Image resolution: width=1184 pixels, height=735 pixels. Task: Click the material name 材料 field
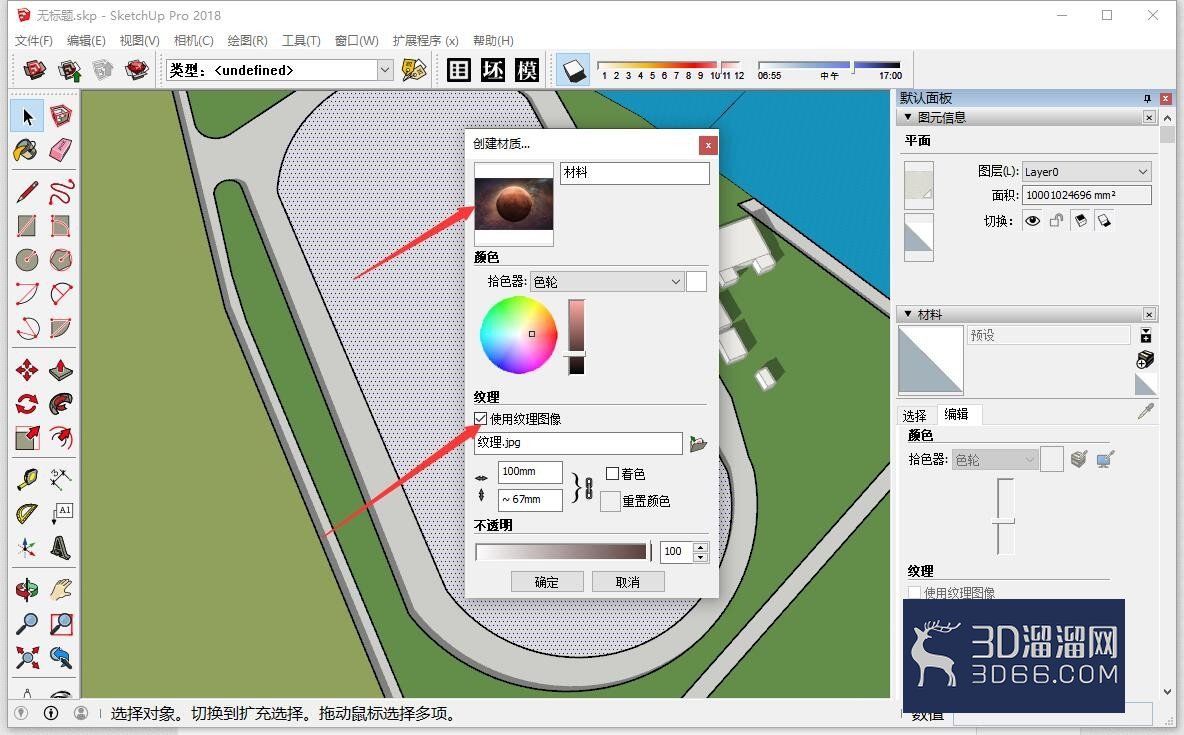coord(634,172)
